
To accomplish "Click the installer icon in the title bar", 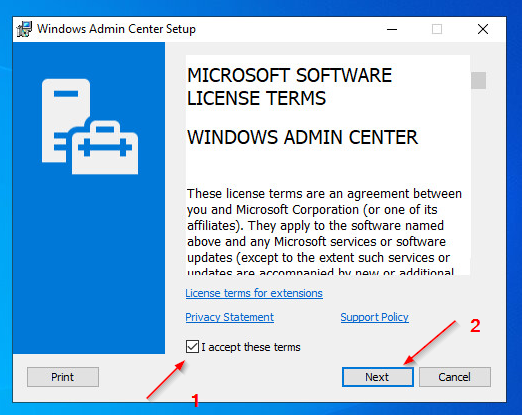I will coord(24,29).
